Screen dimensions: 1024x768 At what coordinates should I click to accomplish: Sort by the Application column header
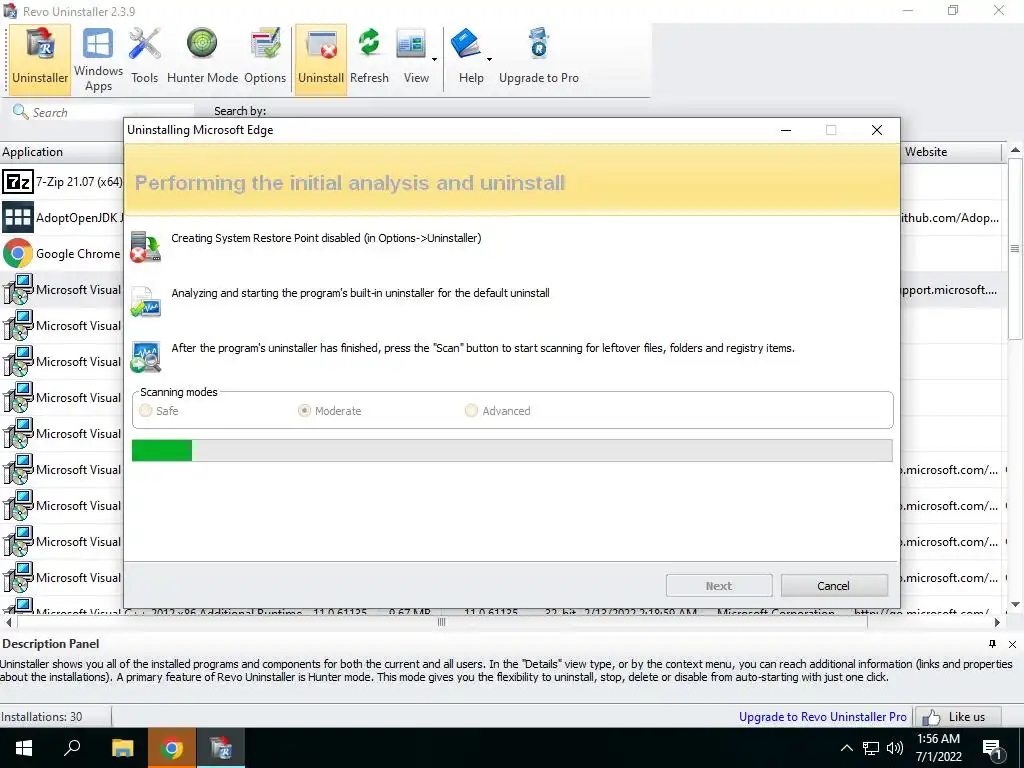pos(62,152)
